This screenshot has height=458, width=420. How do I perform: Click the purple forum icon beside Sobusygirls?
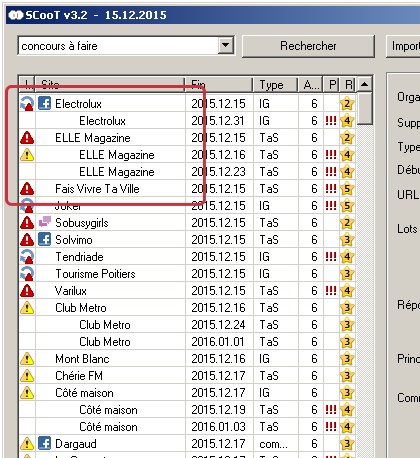click(x=45, y=221)
